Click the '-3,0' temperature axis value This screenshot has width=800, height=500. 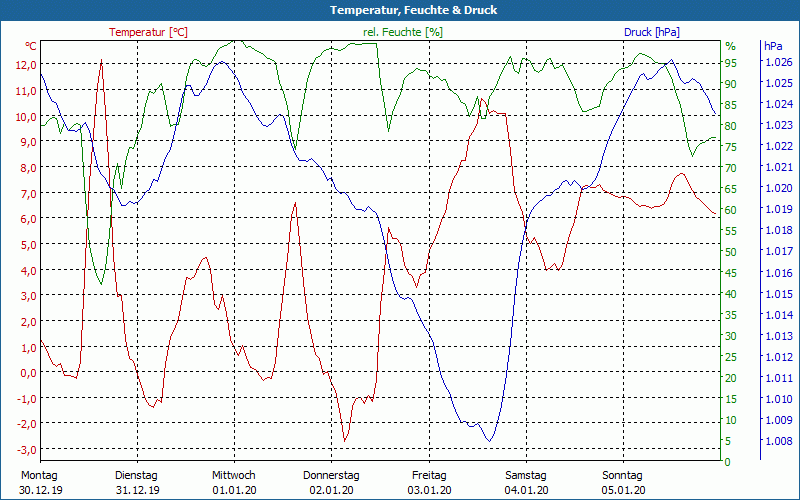pos(27,450)
